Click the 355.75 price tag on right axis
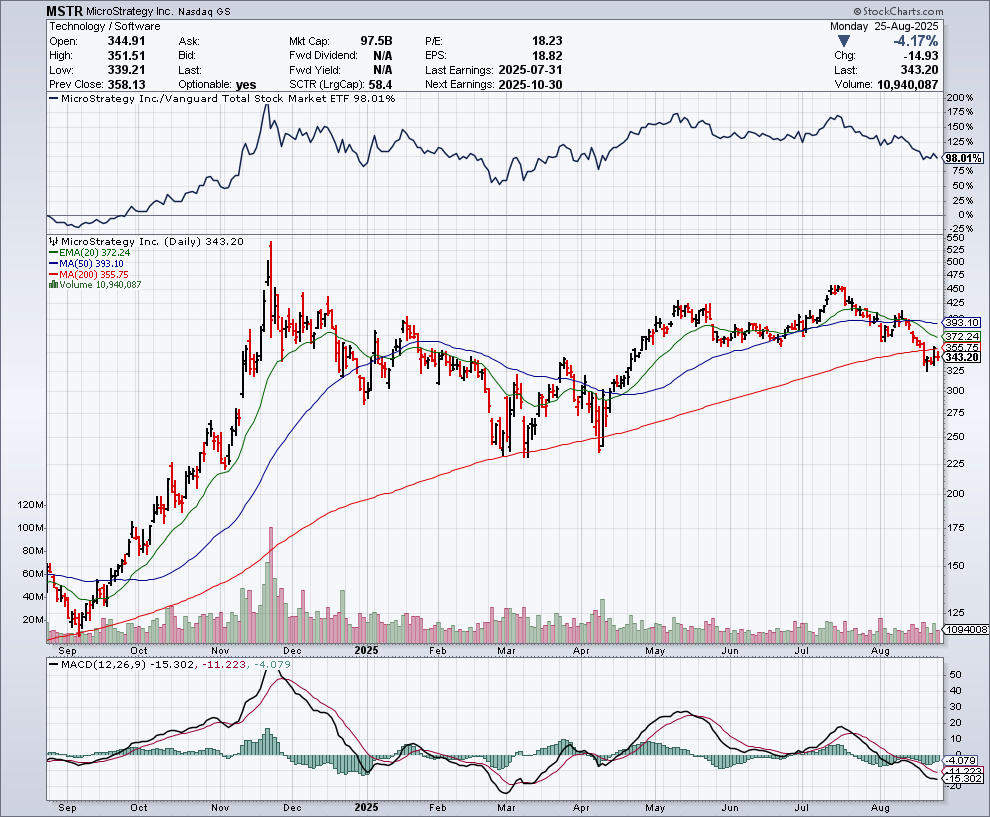990x817 pixels. tap(963, 347)
